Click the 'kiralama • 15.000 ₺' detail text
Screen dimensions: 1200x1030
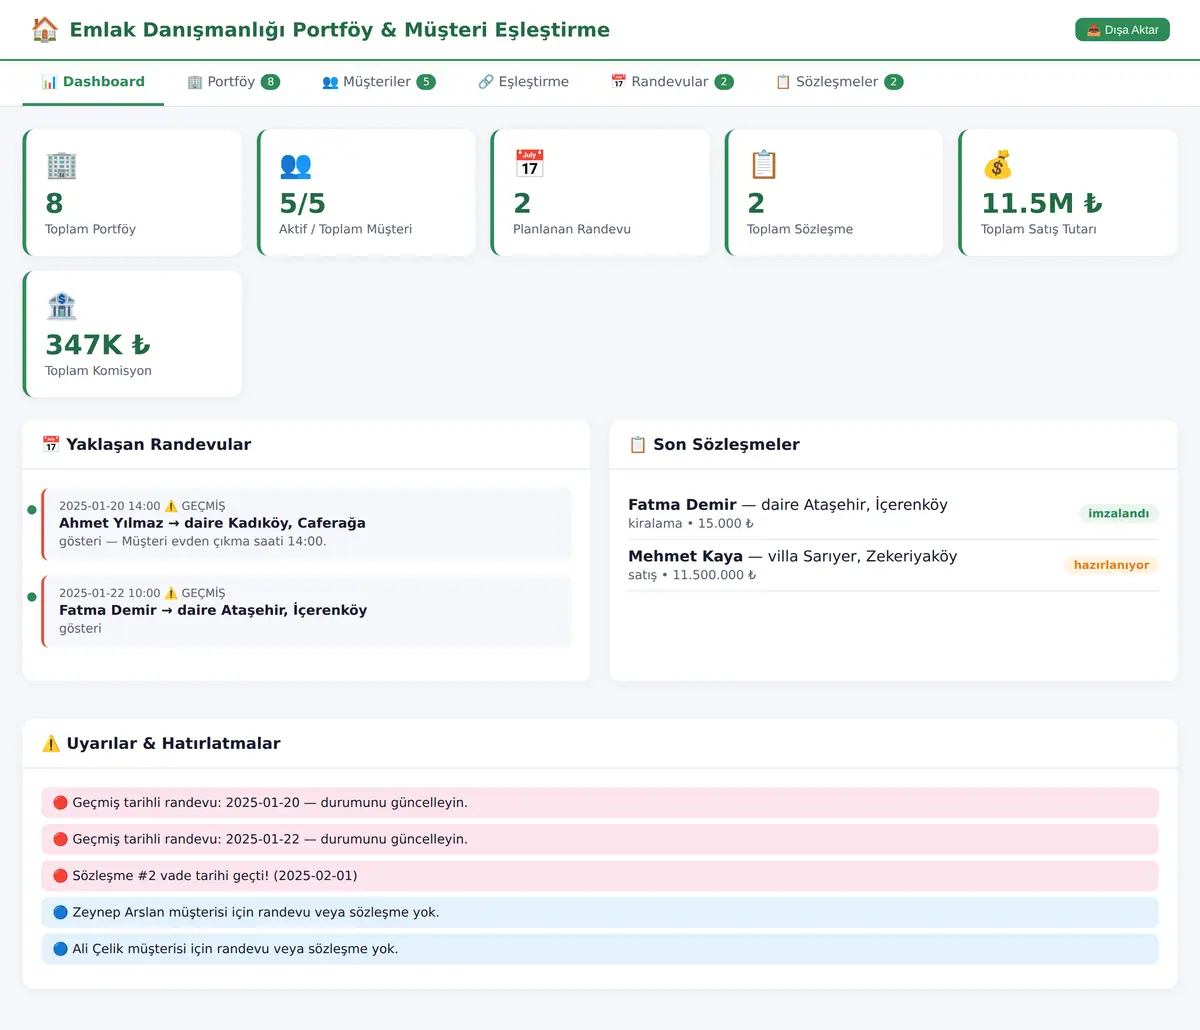(691, 523)
